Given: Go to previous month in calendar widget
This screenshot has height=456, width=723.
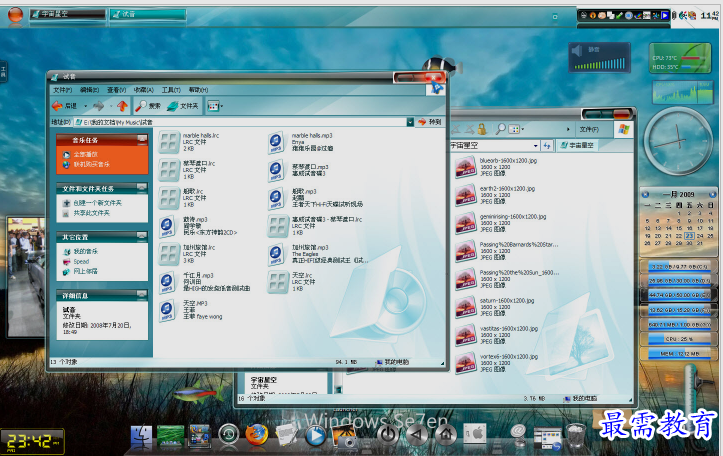Looking at the screenshot, I should (646, 195).
